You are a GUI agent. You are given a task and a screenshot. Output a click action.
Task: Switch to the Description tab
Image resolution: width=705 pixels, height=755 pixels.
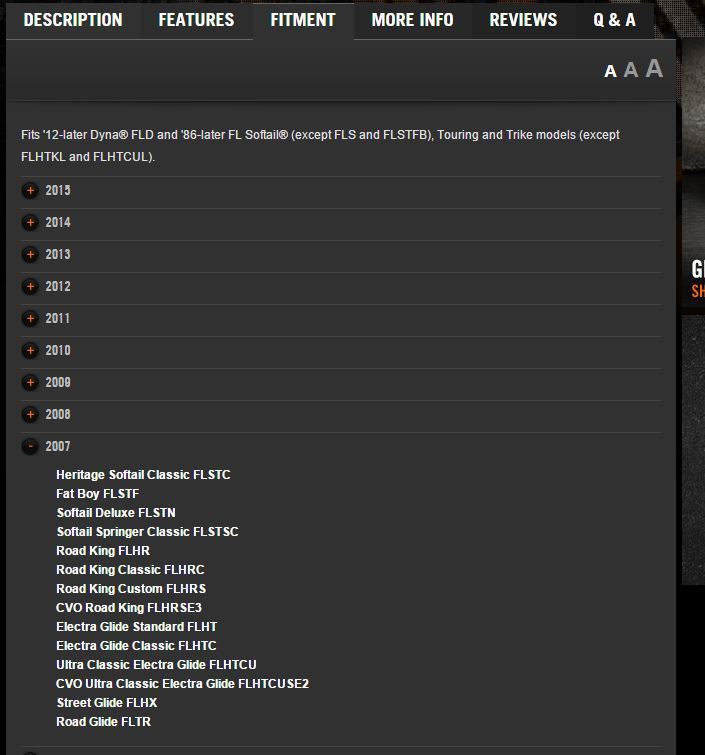[x=73, y=20]
